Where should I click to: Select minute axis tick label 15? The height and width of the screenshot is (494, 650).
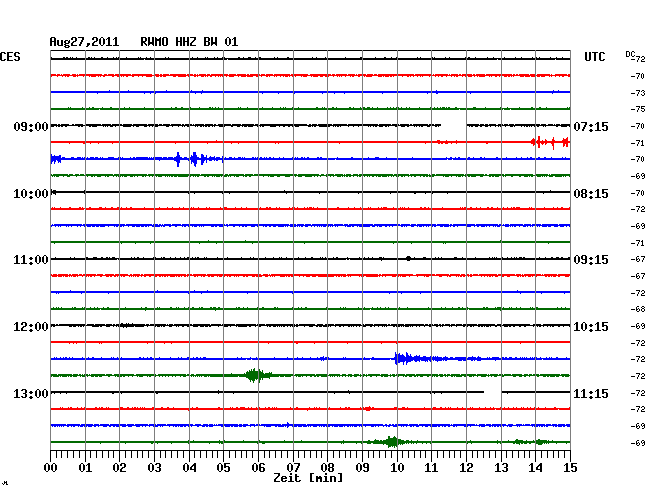[570, 467]
